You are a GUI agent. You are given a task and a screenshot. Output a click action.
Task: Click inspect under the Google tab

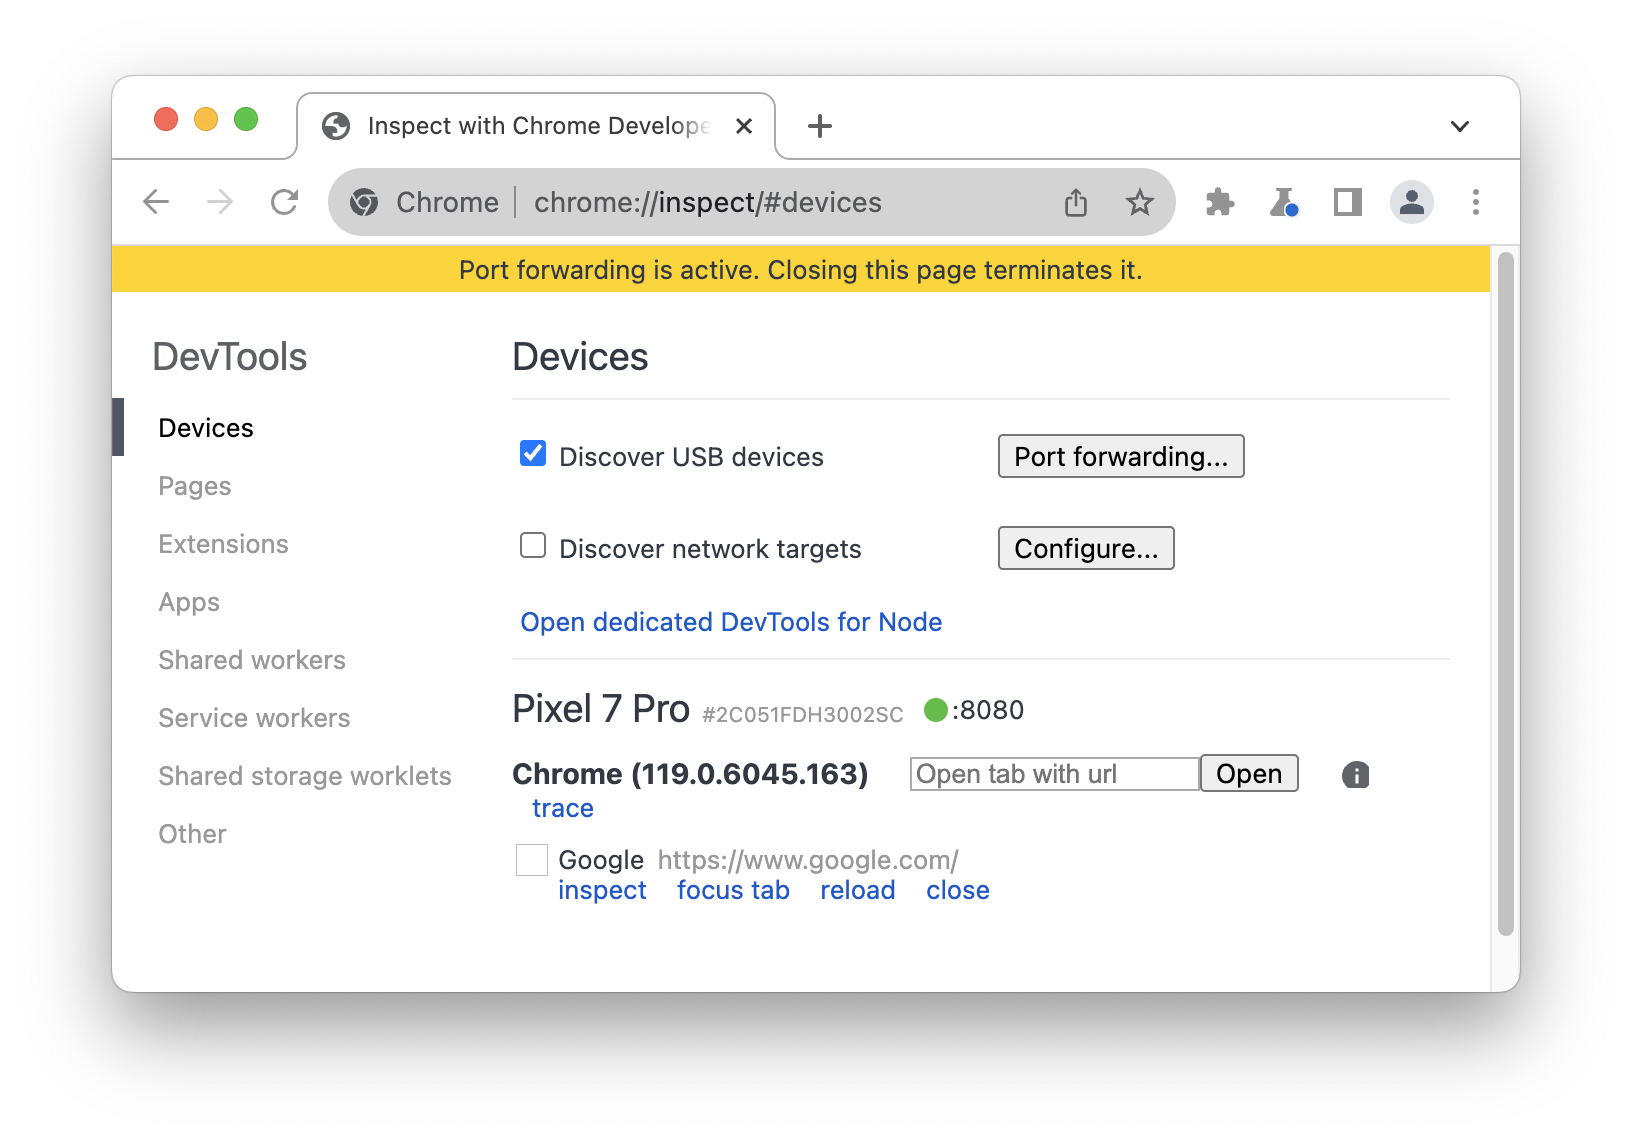(x=602, y=890)
